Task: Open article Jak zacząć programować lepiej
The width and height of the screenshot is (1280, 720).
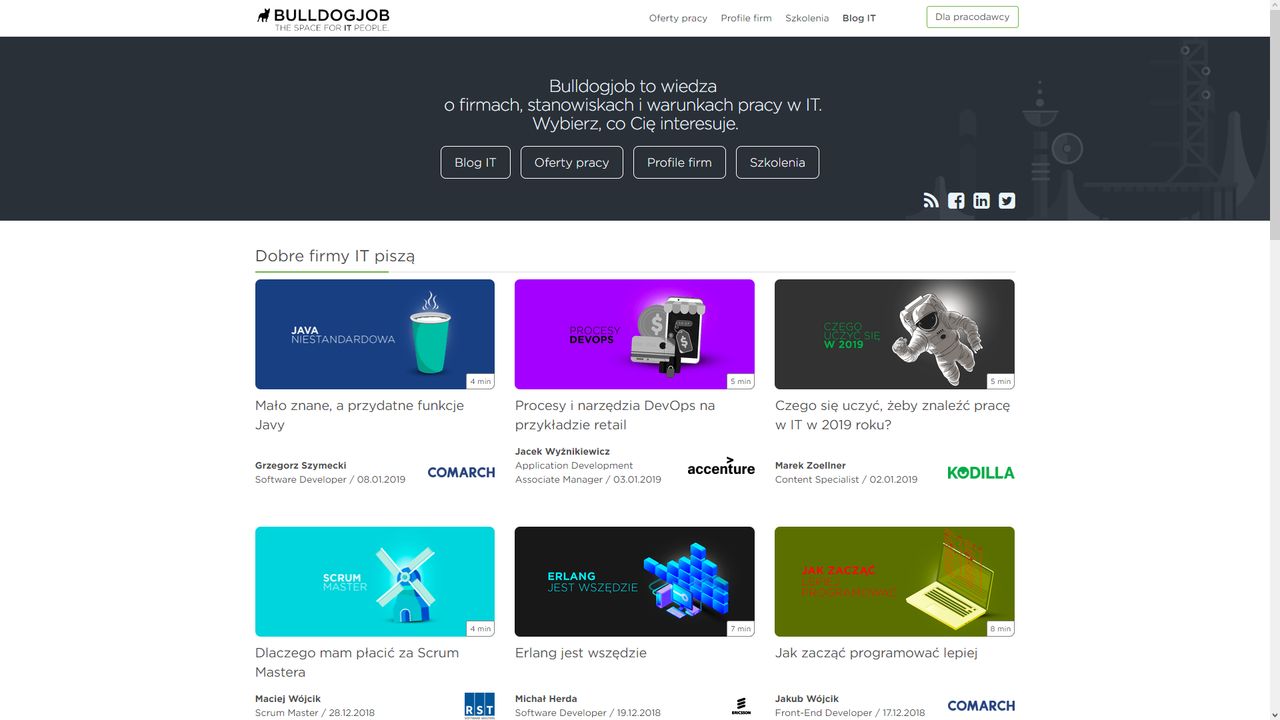Action: (x=876, y=653)
